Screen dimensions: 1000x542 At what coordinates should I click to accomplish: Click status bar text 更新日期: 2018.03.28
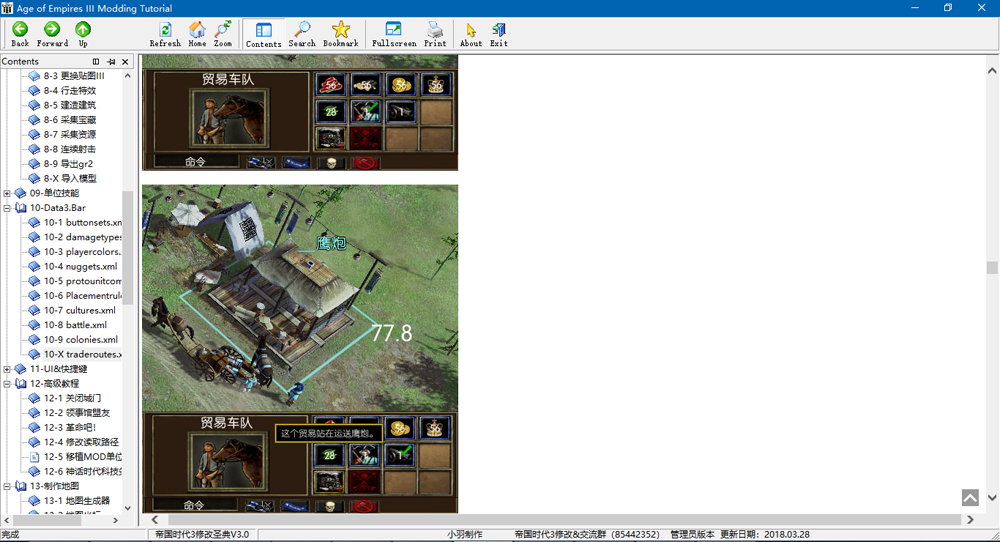coord(765,534)
